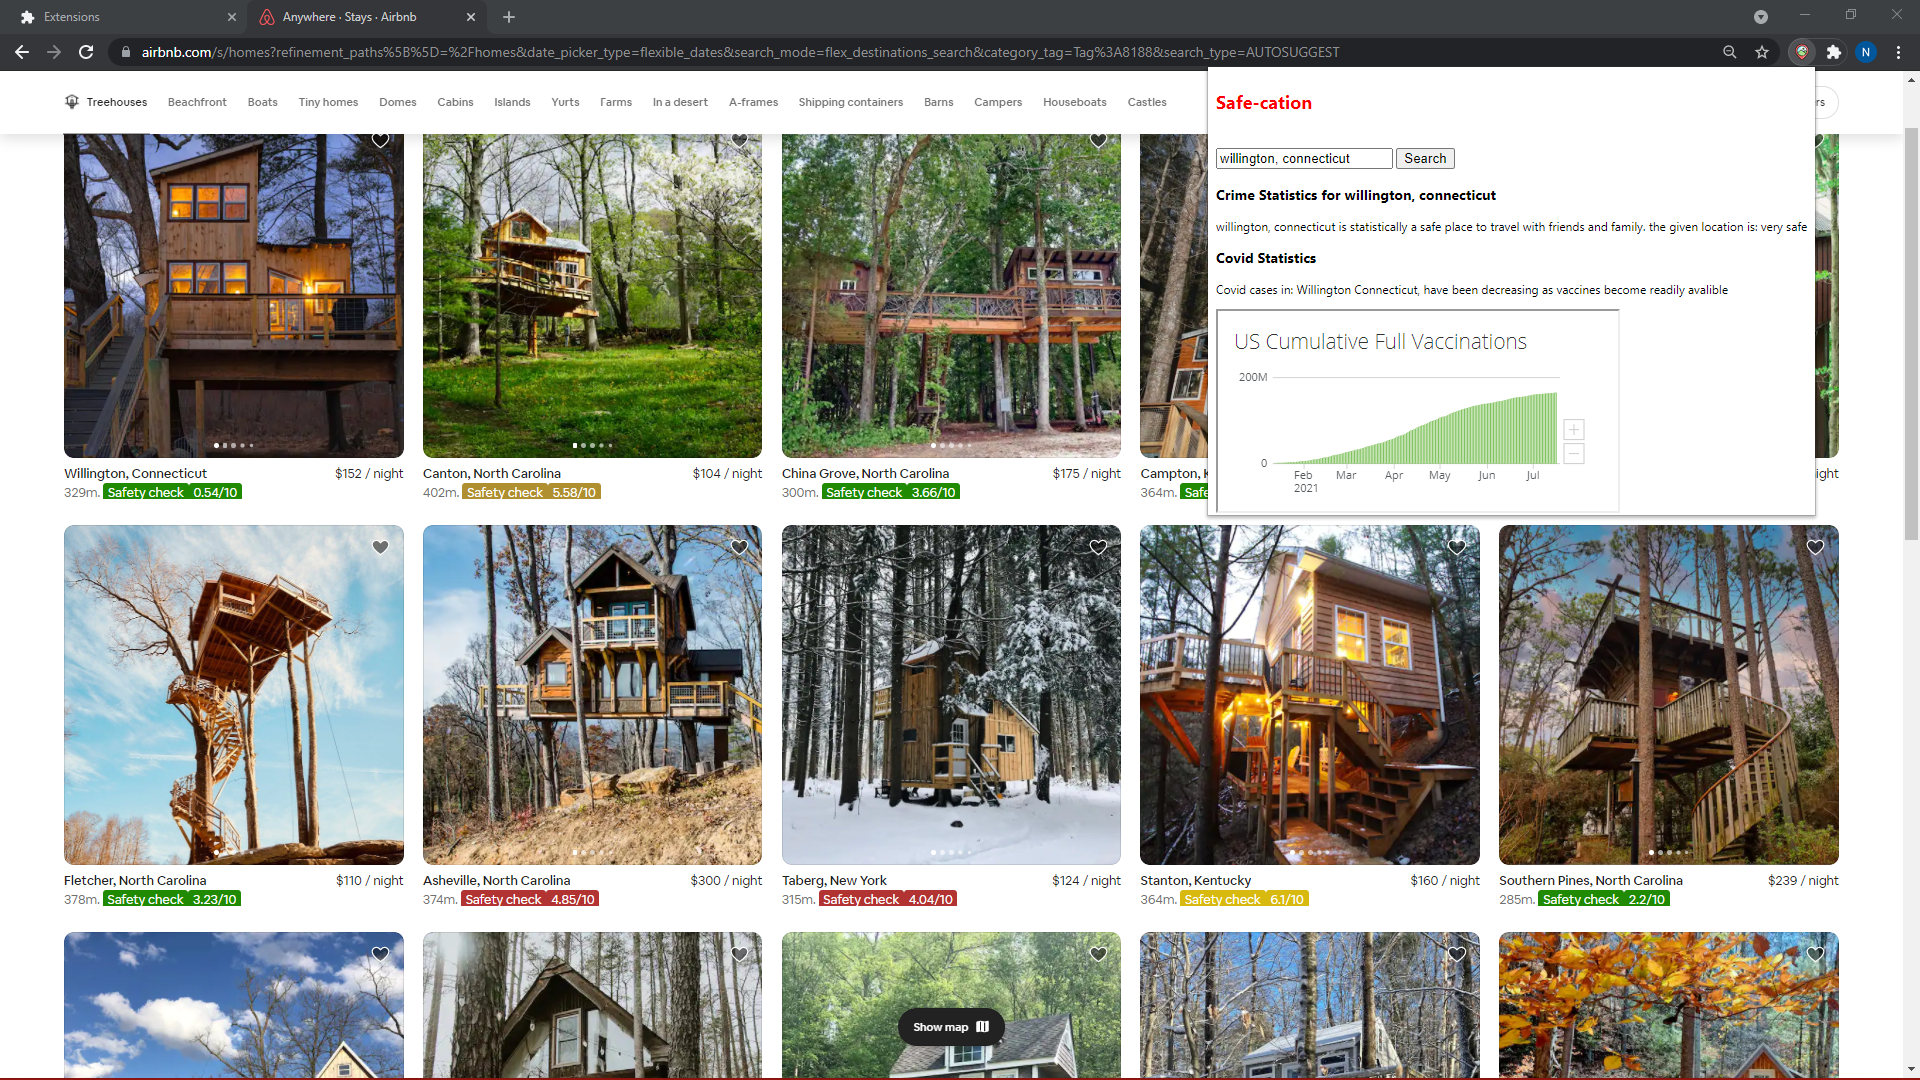Click the zoom magnifier icon in address bar

(1729, 52)
